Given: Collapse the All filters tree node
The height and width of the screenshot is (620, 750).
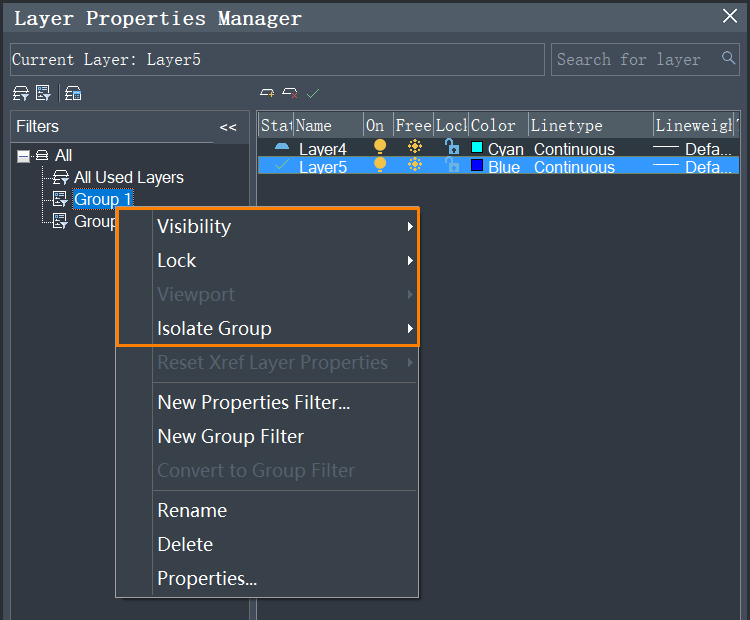Looking at the screenshot, I should click(24, 156).
